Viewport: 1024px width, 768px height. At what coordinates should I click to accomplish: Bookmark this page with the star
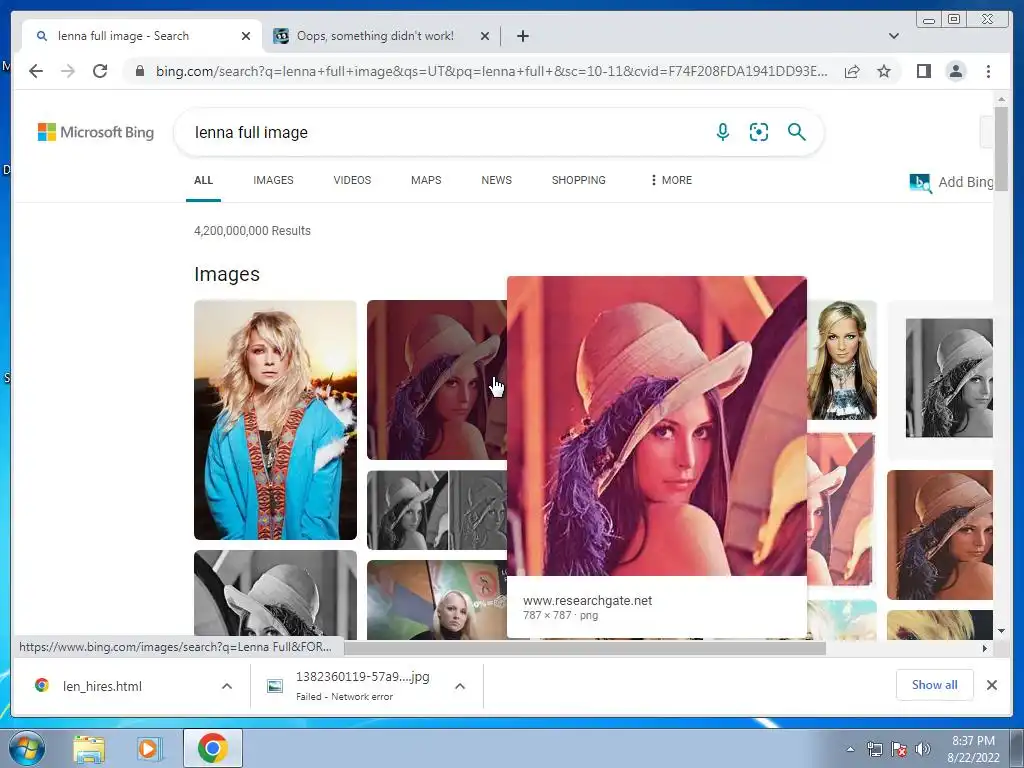pyautogui.click(x=884, y=71)
